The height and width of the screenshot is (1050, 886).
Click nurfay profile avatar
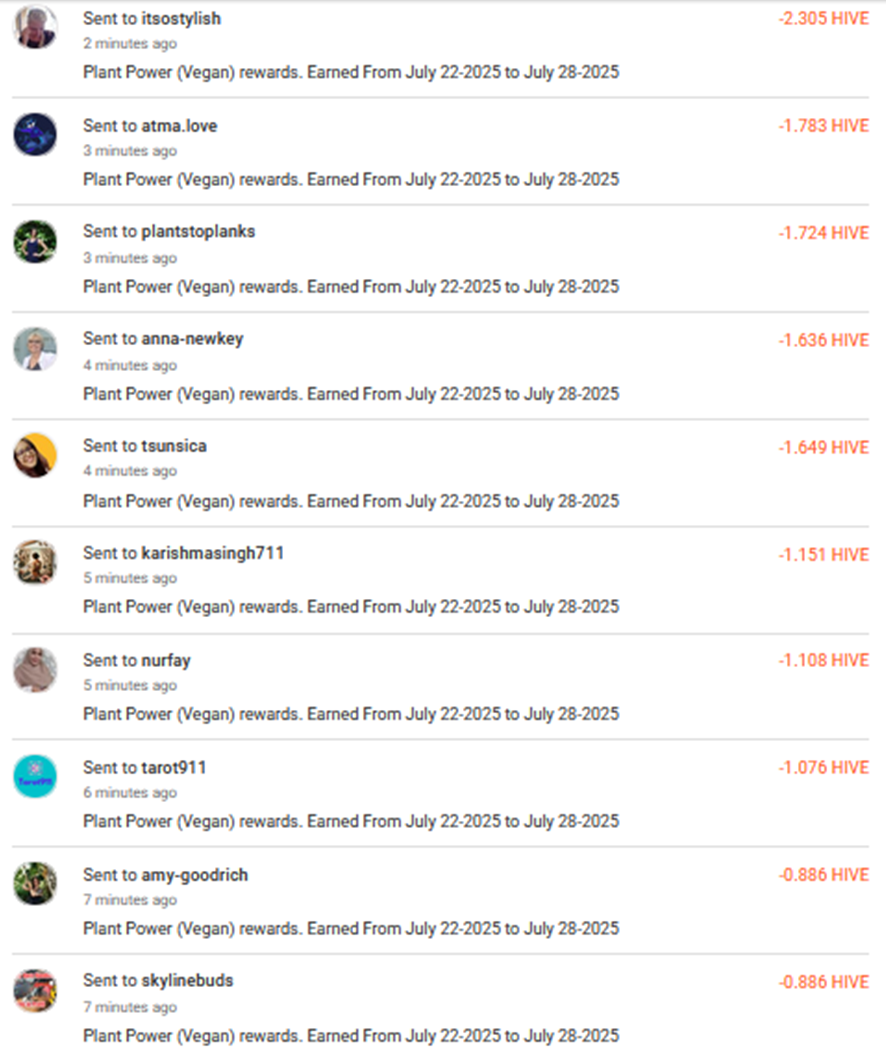(x=35, y=669)
